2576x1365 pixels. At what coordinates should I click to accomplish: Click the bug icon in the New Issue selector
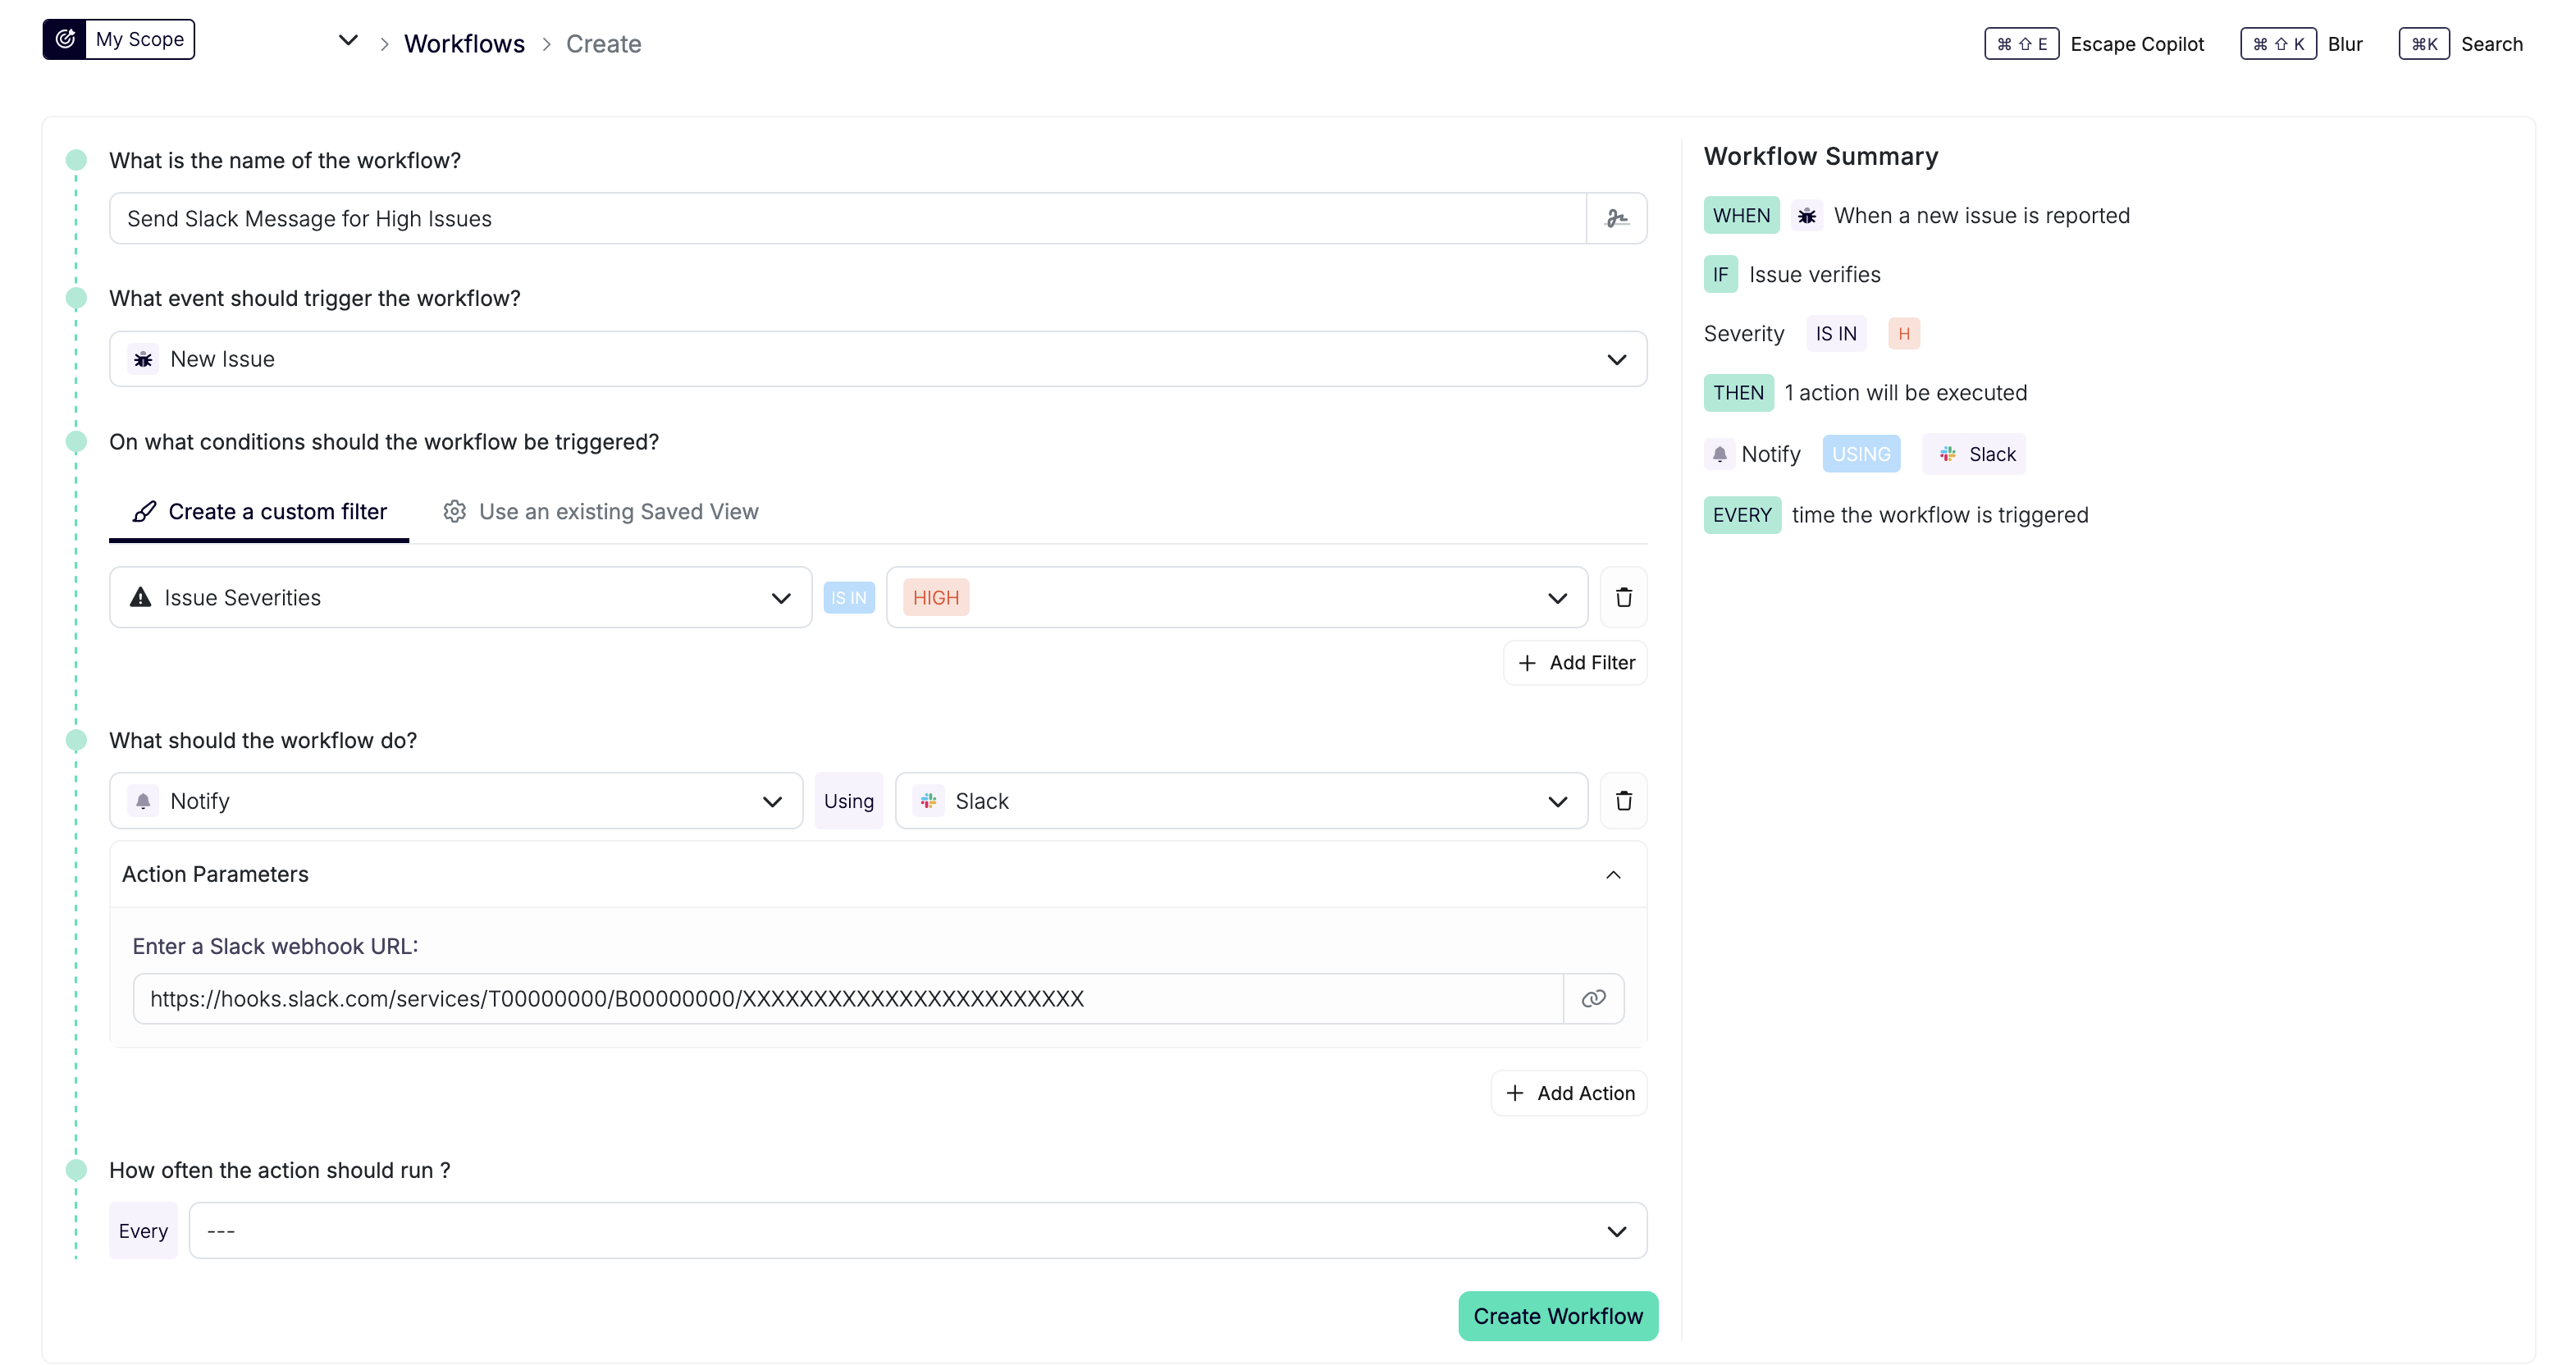point(143,358)
